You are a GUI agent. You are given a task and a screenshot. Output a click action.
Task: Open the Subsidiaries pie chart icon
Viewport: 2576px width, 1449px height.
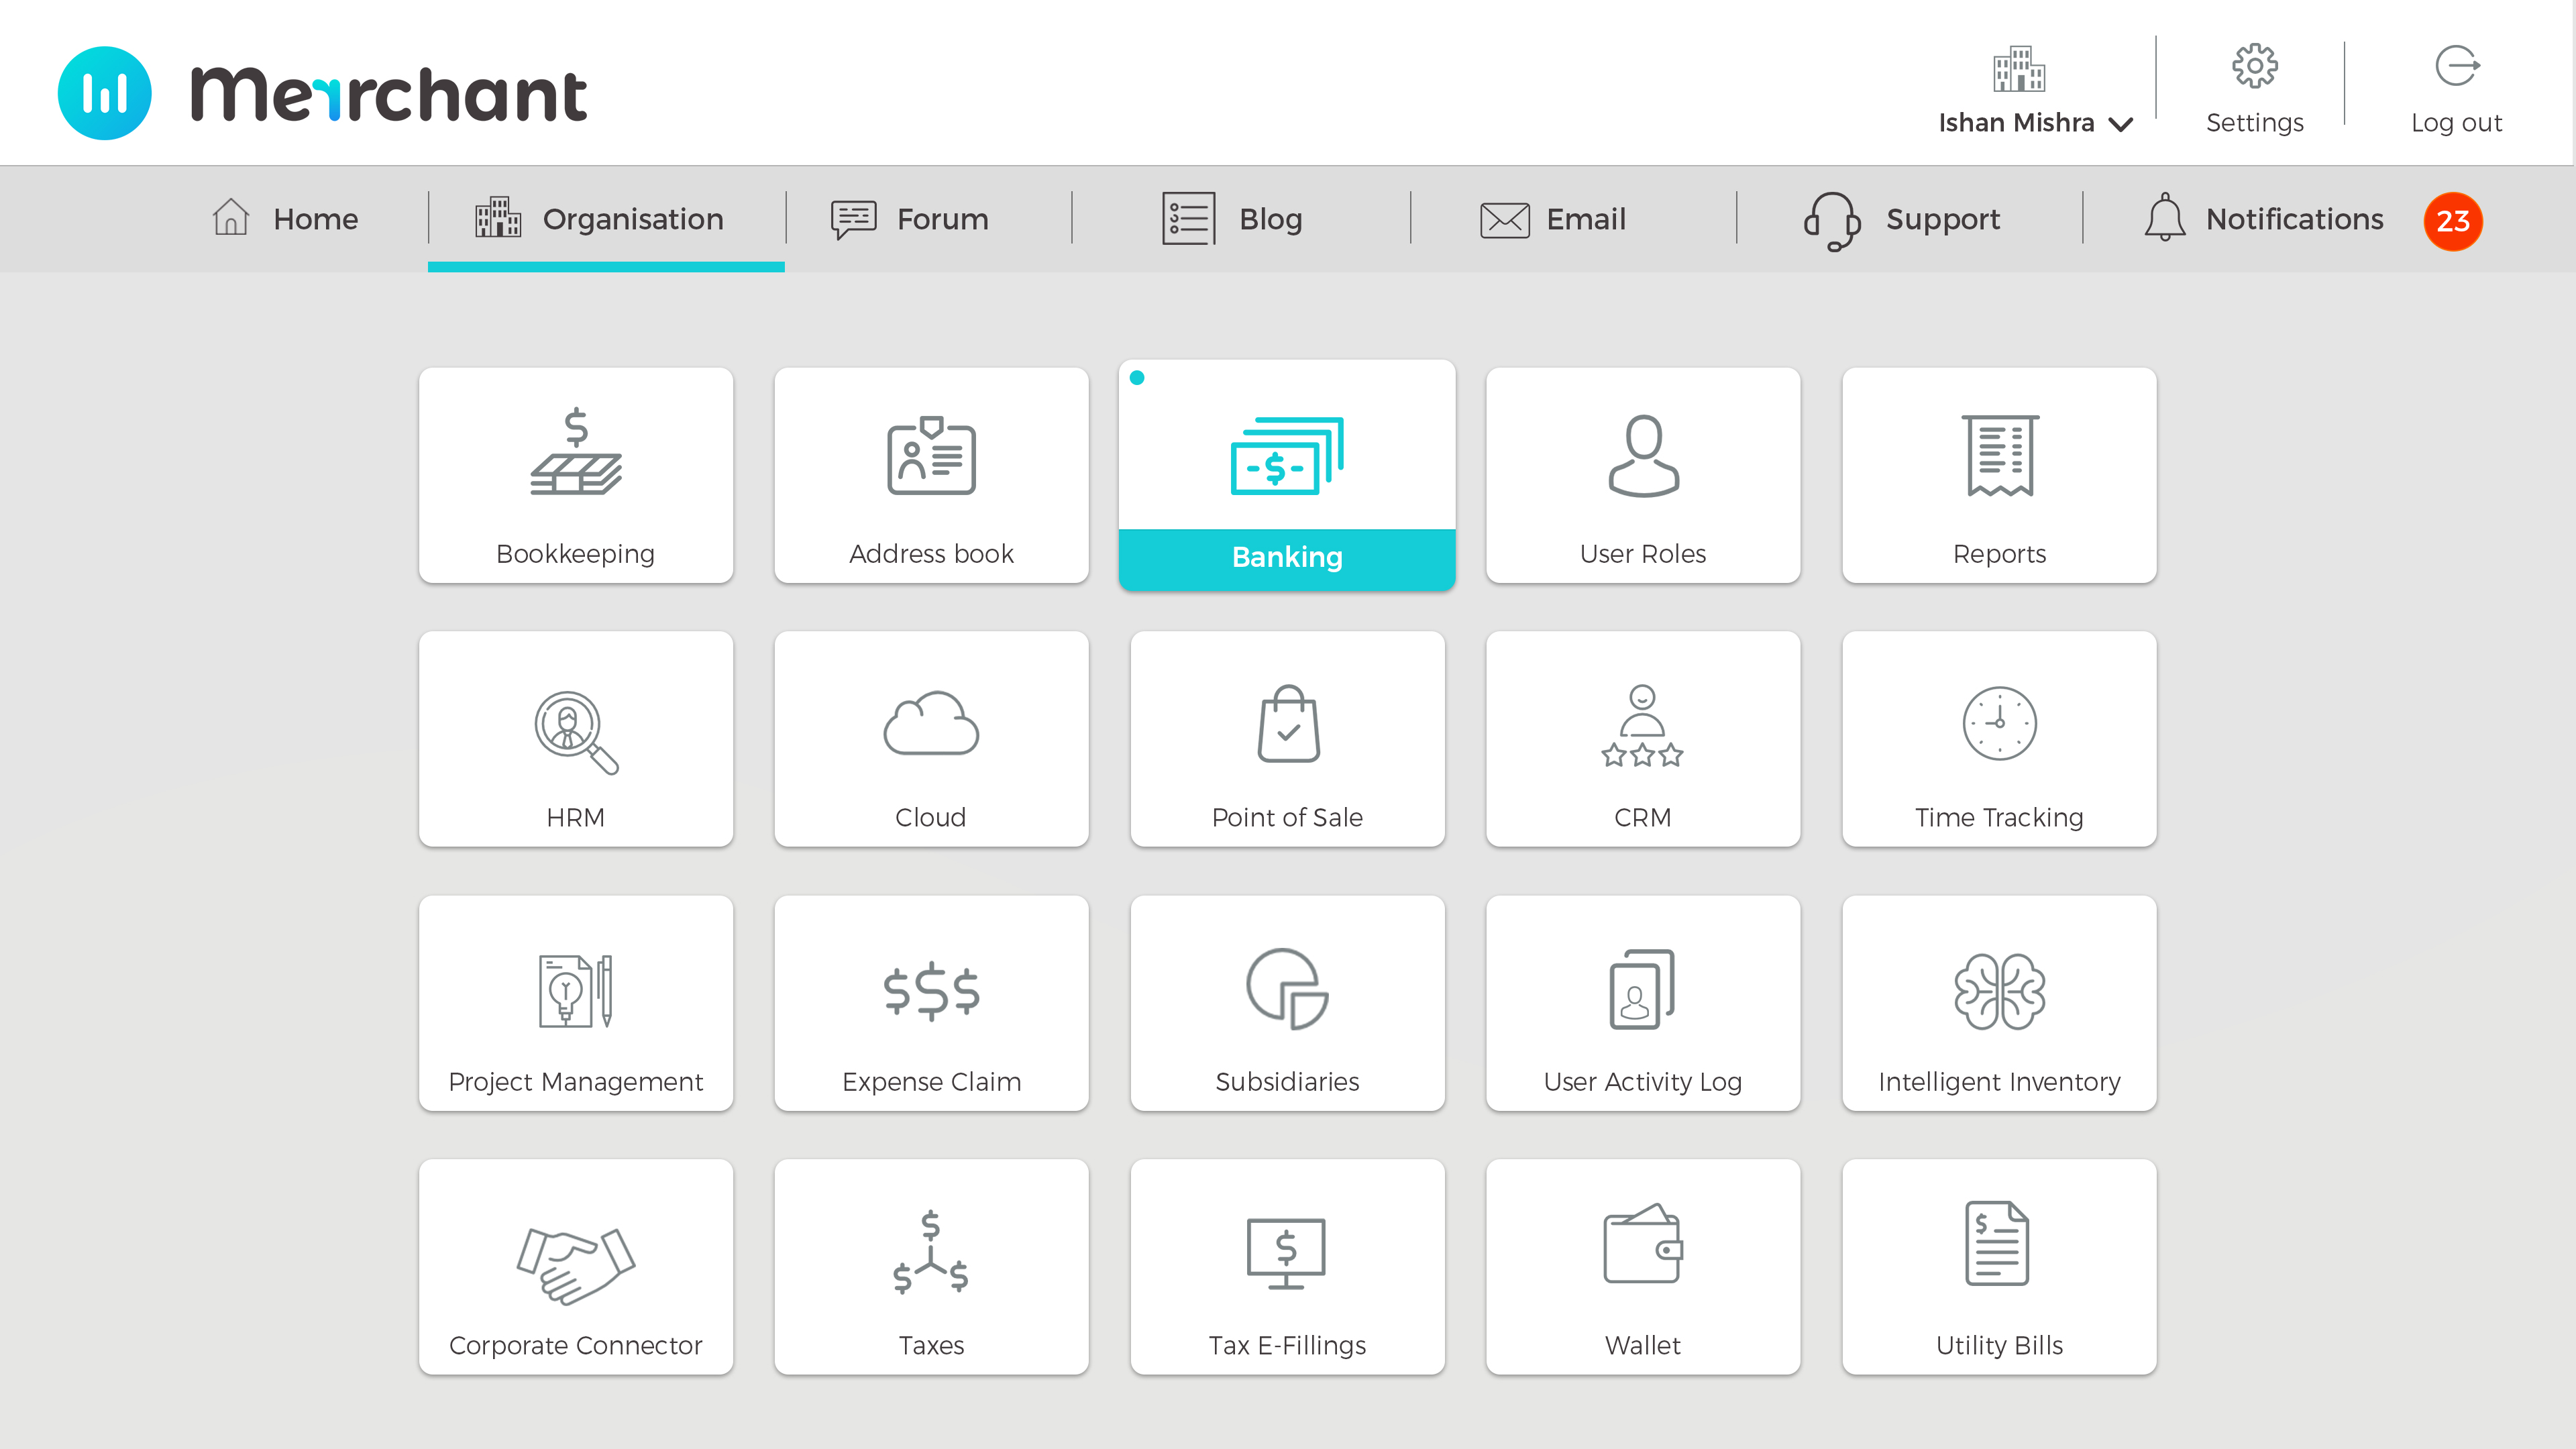1287,988
